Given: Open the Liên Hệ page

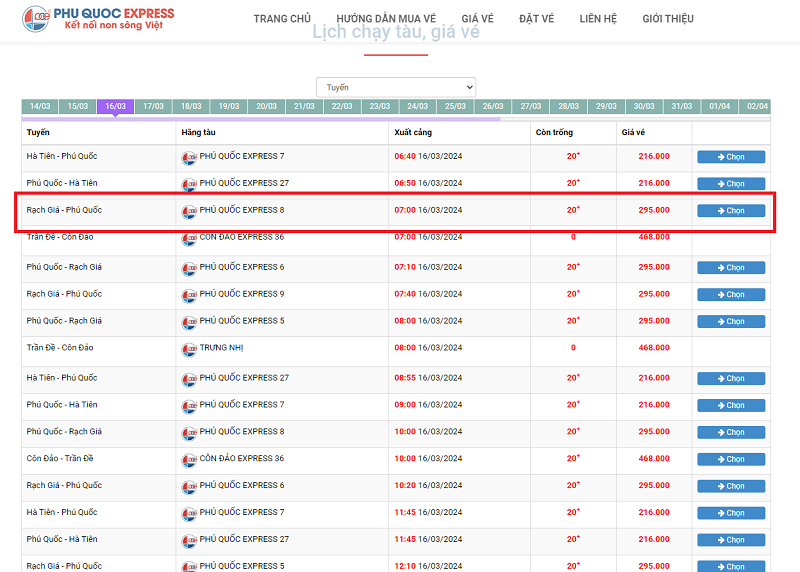Looking at the screenshot, I should tap(598, 19).
